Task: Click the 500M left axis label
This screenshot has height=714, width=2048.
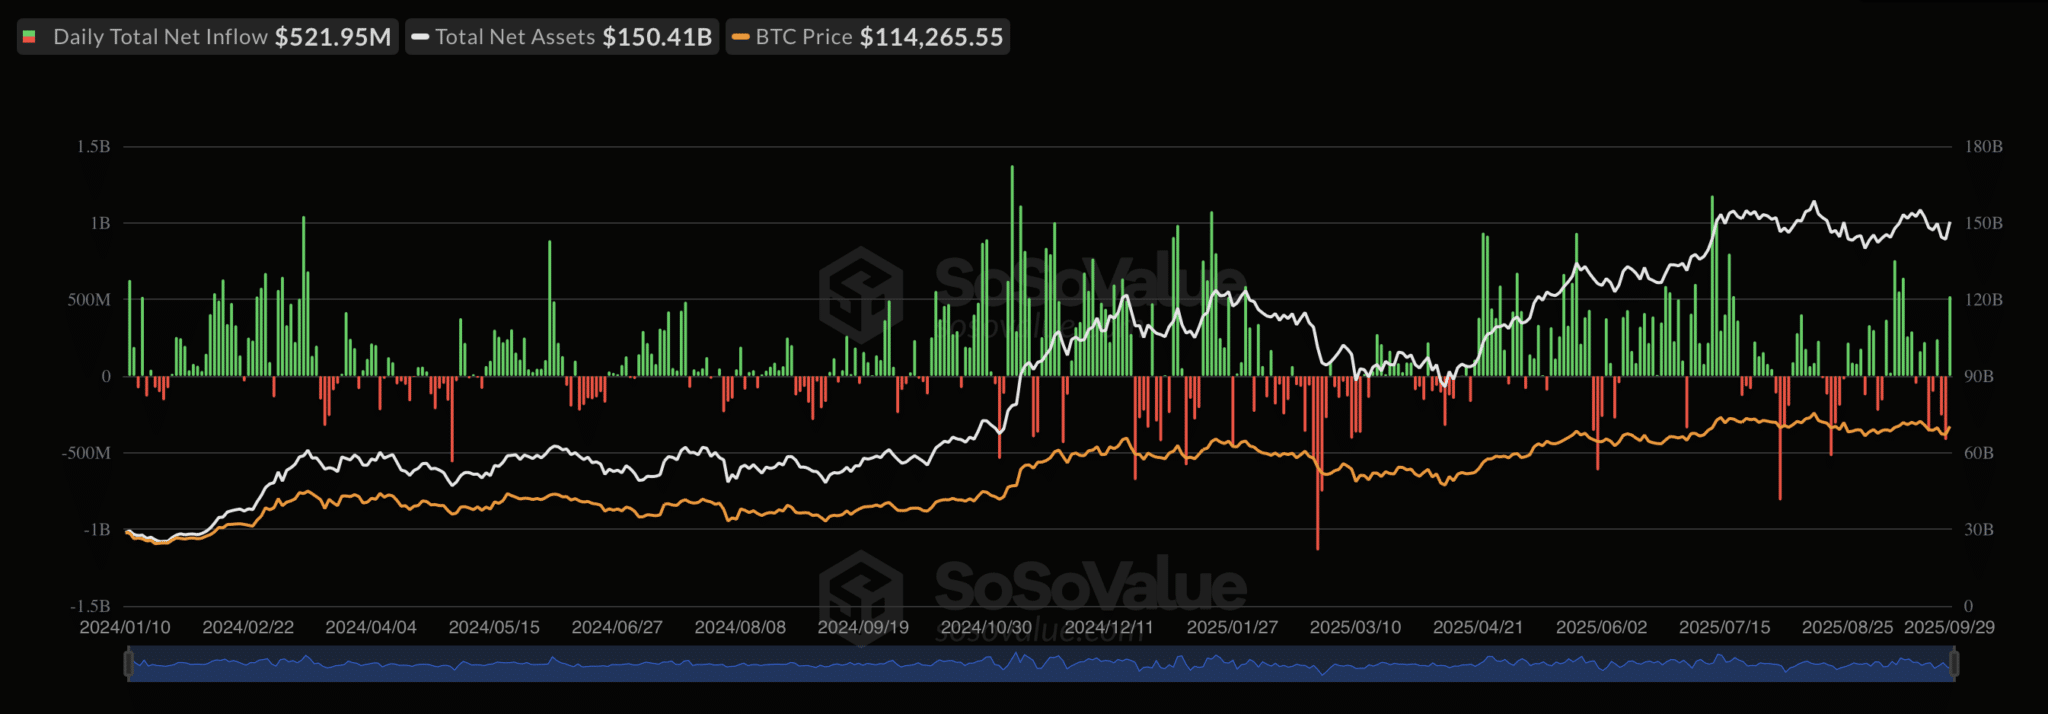Action: tap(89, 300)
